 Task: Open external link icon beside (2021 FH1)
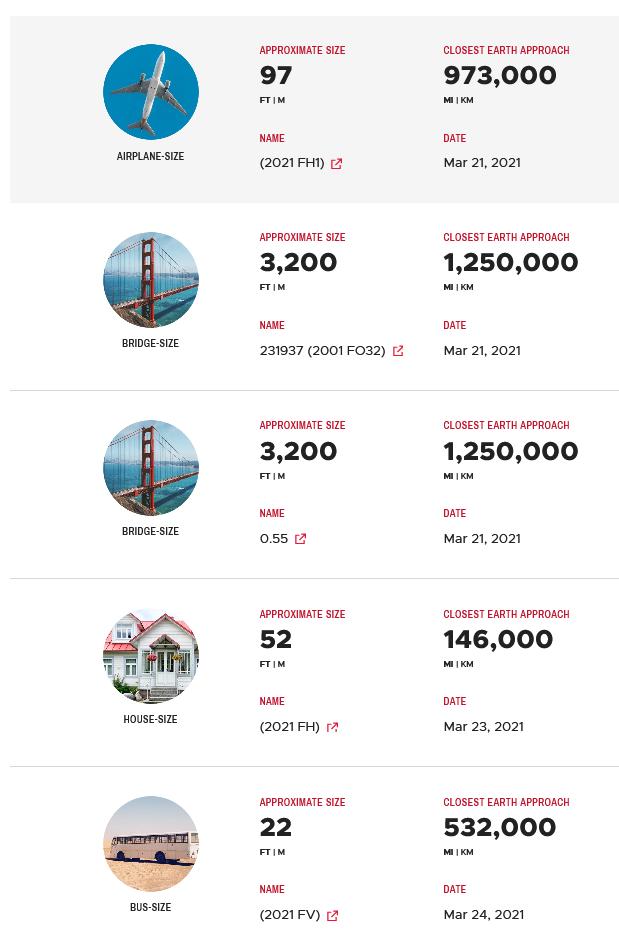coord(336,163)
